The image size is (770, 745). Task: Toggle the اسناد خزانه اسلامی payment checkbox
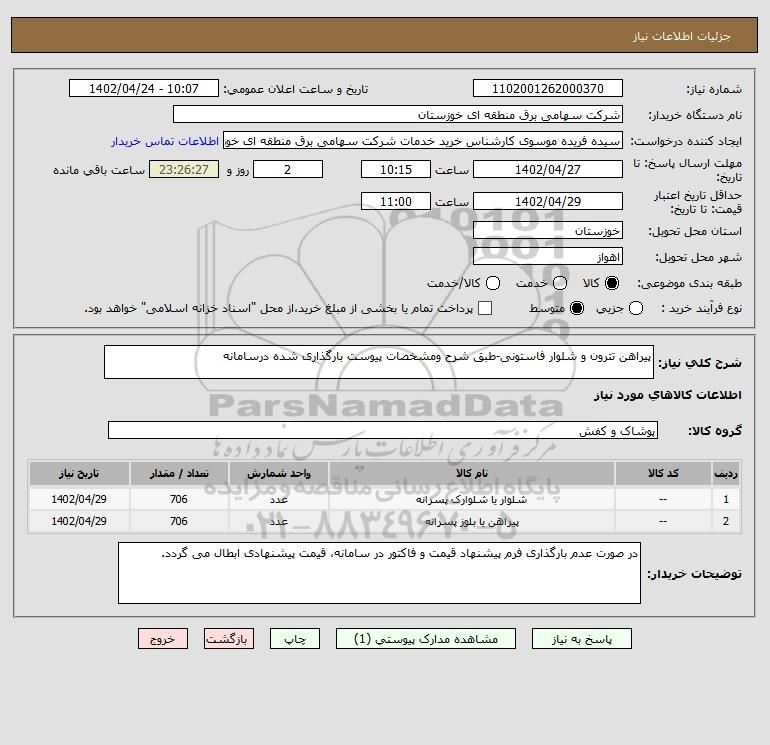pos(485,308)
